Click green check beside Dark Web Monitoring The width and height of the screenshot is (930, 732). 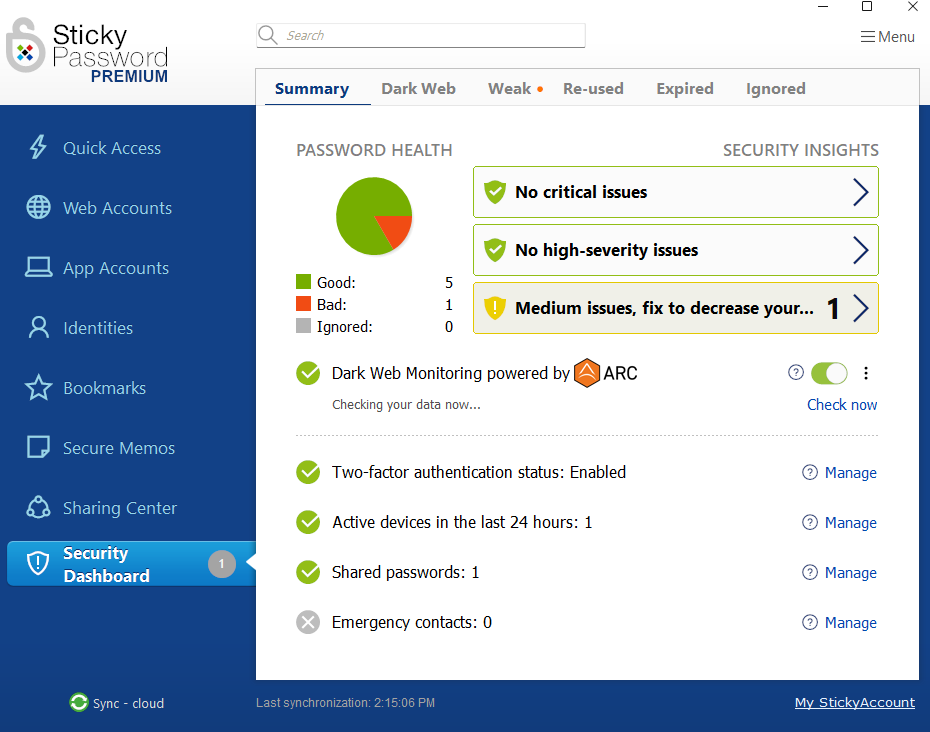click(x=308, y=373)
